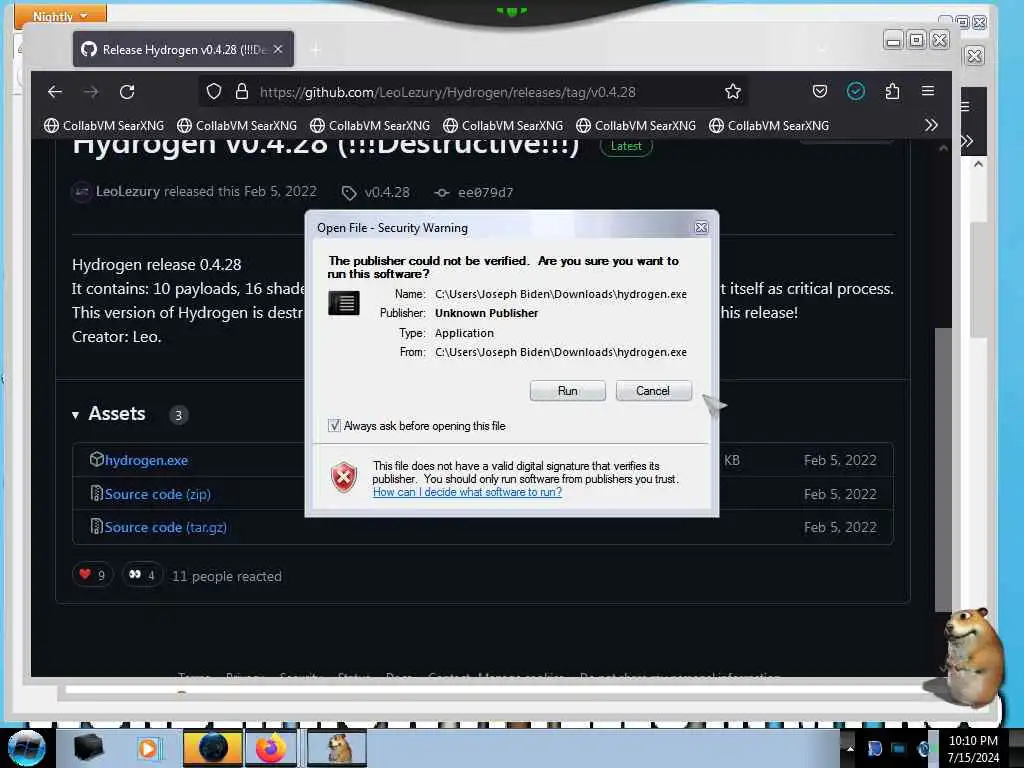This screenshot has height=768, width=1024.
Task: Click the site padlock icon
Action: click(242, 91)
